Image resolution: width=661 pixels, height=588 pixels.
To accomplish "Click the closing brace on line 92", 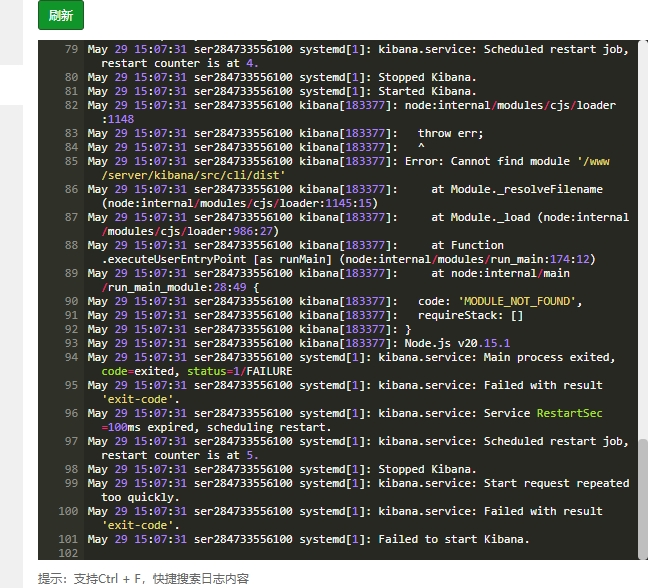I will (x=408, y=329).
